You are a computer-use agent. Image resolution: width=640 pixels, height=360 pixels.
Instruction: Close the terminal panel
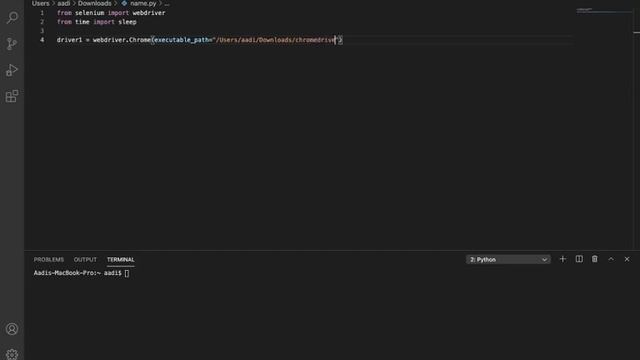coord(627,259)
